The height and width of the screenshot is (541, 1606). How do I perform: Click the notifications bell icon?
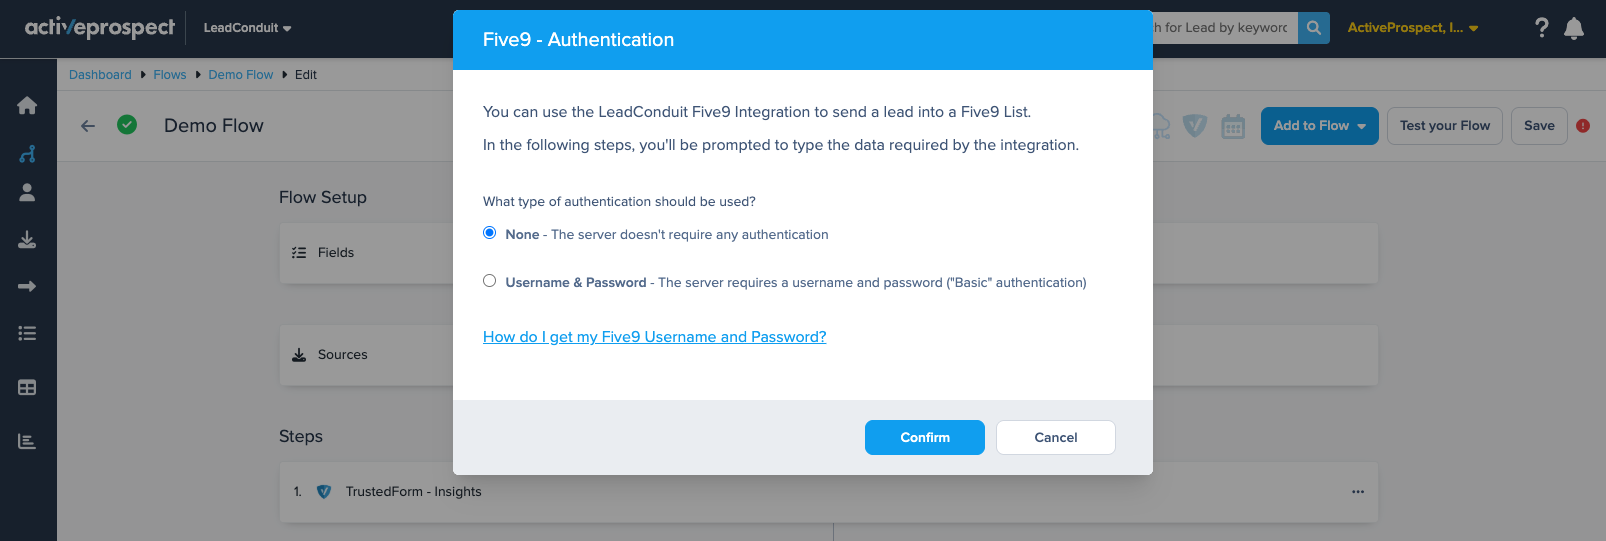(x=1574, y=28)
